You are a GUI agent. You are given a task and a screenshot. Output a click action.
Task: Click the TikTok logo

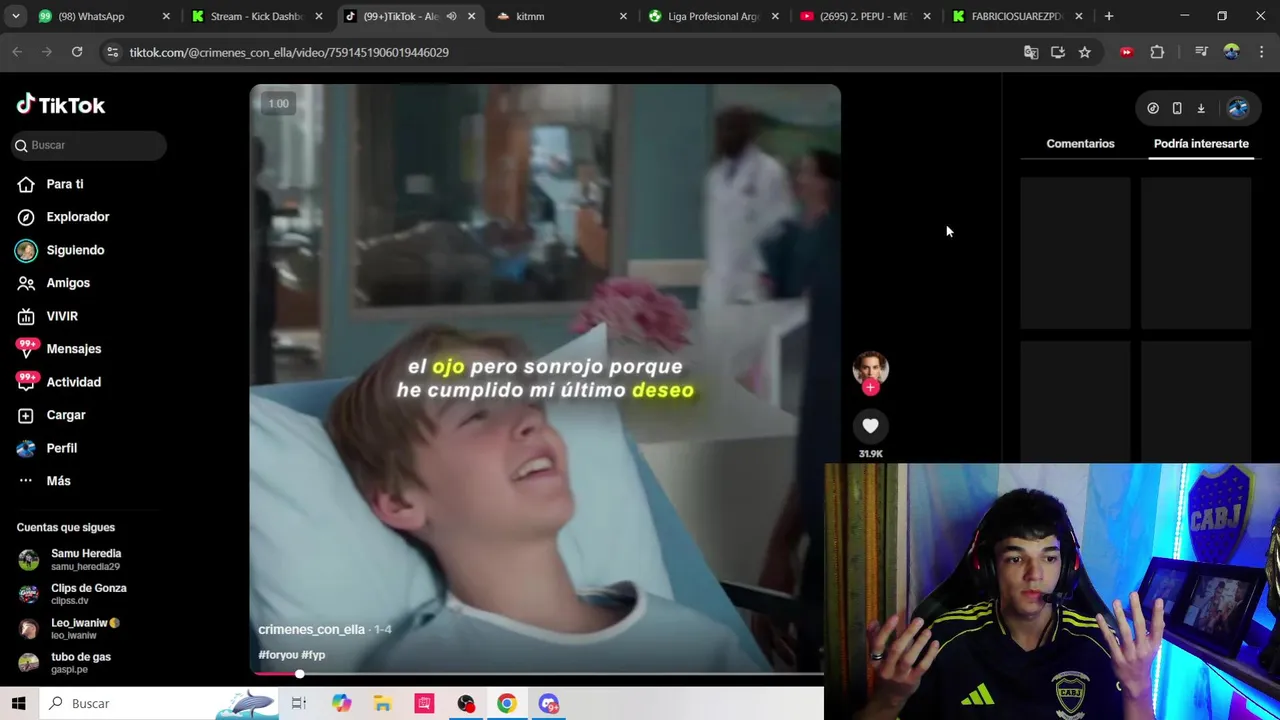(x=60, y=104)
